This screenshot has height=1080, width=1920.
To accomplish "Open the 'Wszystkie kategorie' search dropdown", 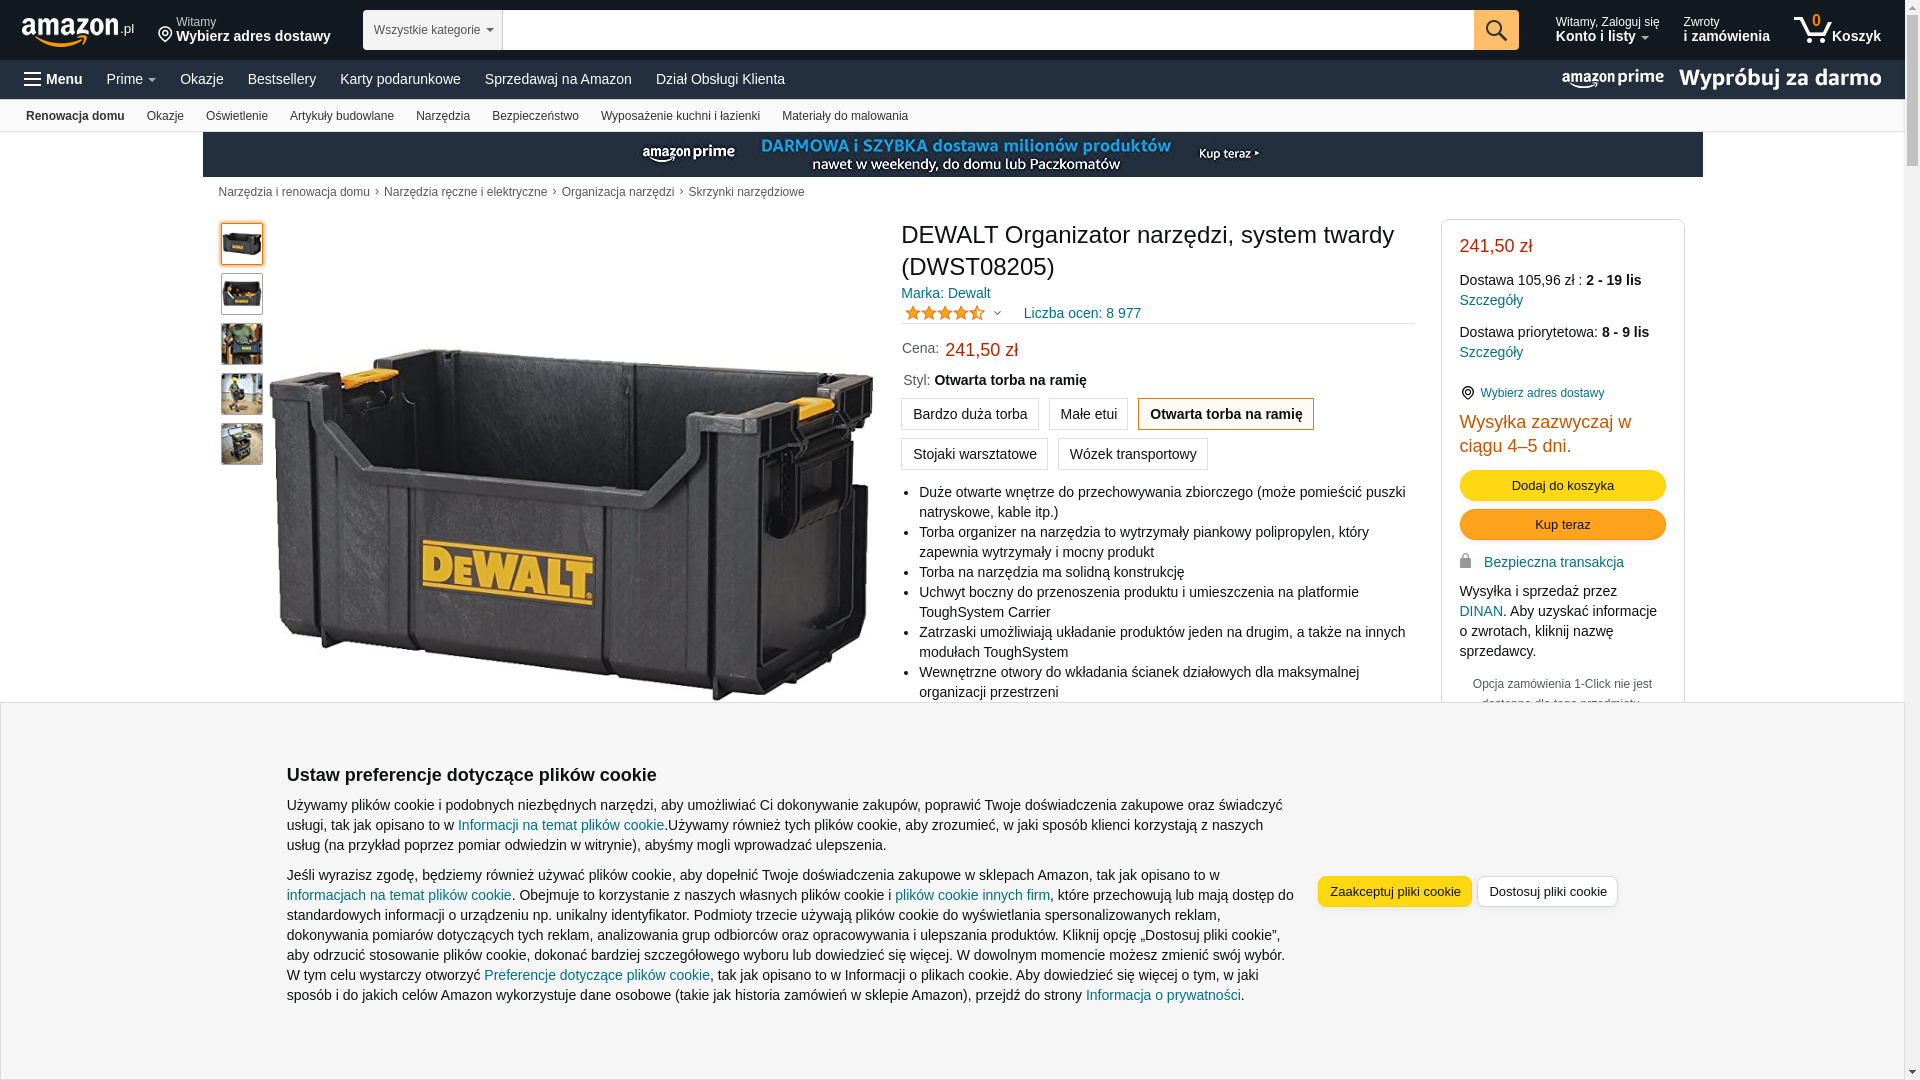I will coord(433,30).
